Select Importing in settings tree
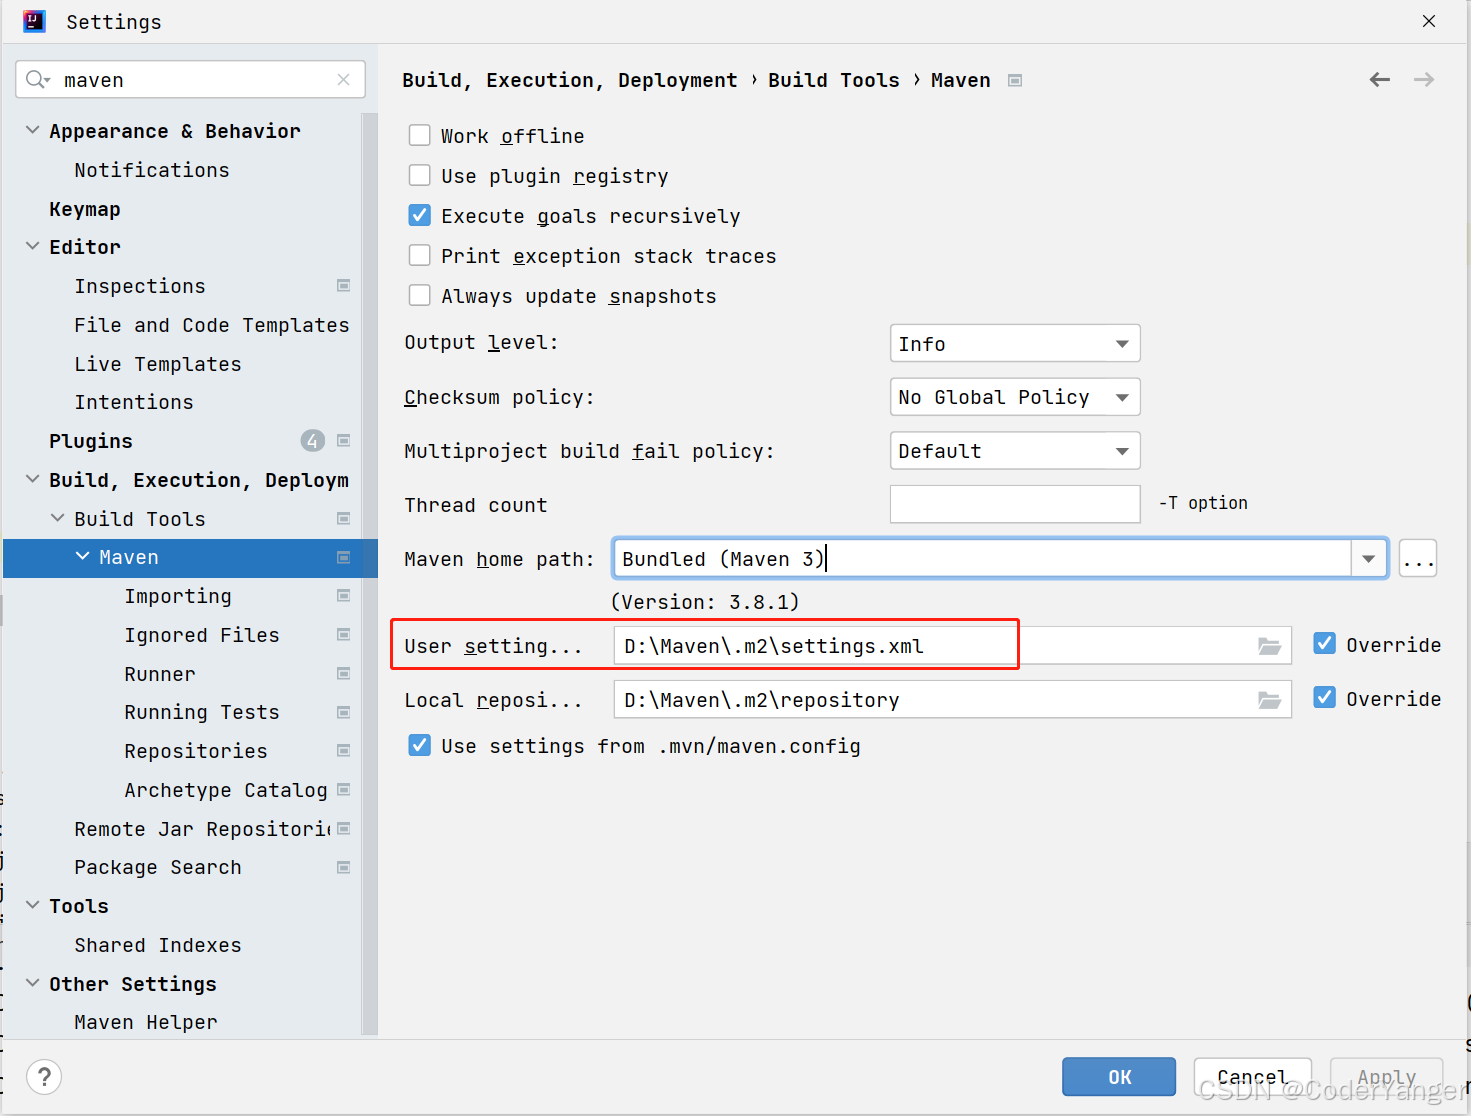 pyautogui.click(x=178, y=596)
